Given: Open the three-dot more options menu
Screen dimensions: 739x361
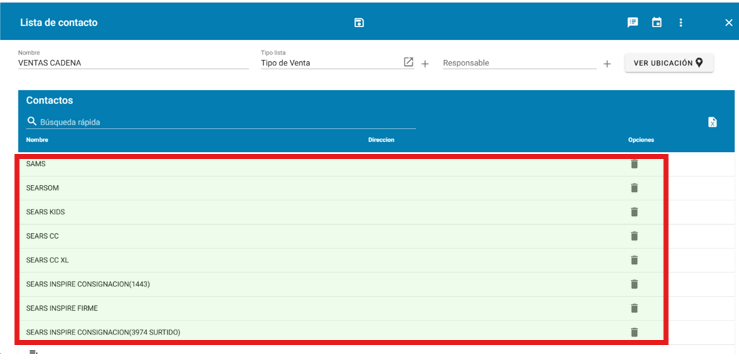Looking at the screenshot, I should pyautogui.click(x=681, y=23).
